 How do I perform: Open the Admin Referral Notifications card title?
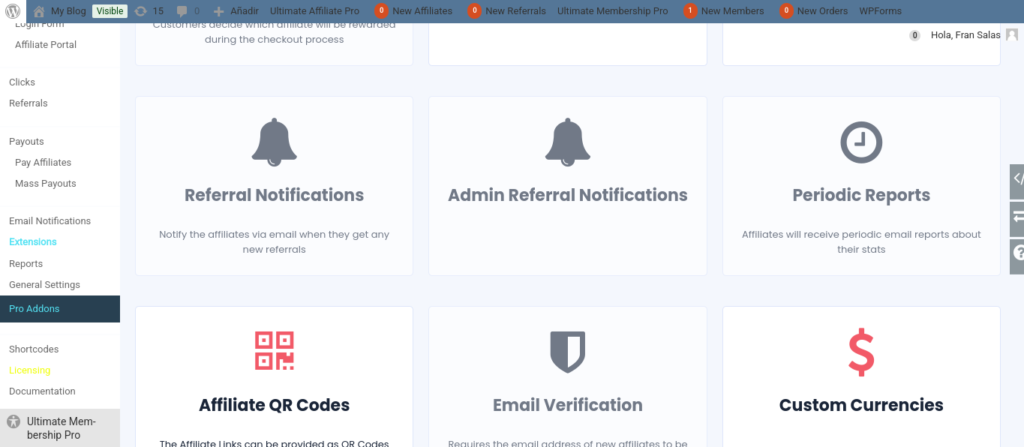click(x=568, y=195)
